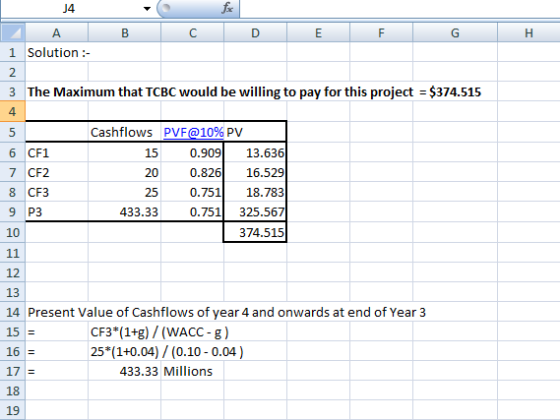The height and width of the screenshot is (420, 560).
Task: Select cashflow value 25 in row 8
Action: (125, 192)
